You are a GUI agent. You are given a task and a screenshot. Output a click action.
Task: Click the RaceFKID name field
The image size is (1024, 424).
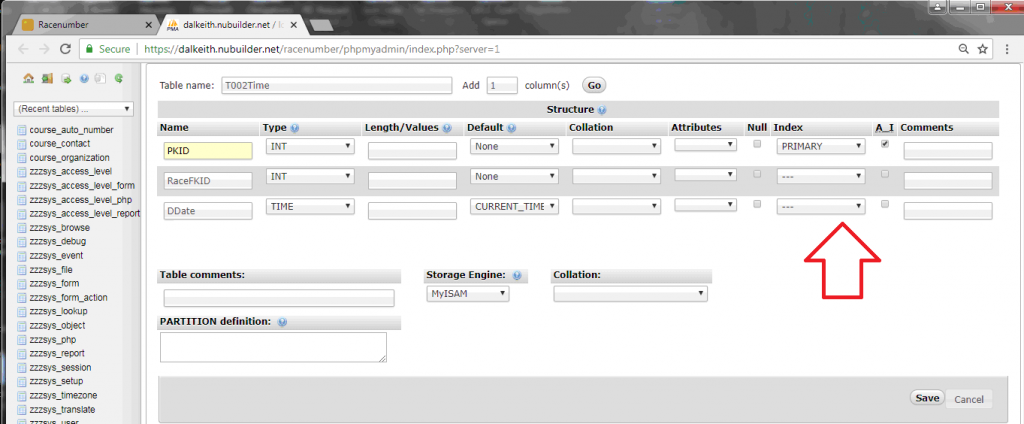coord(208,181)
